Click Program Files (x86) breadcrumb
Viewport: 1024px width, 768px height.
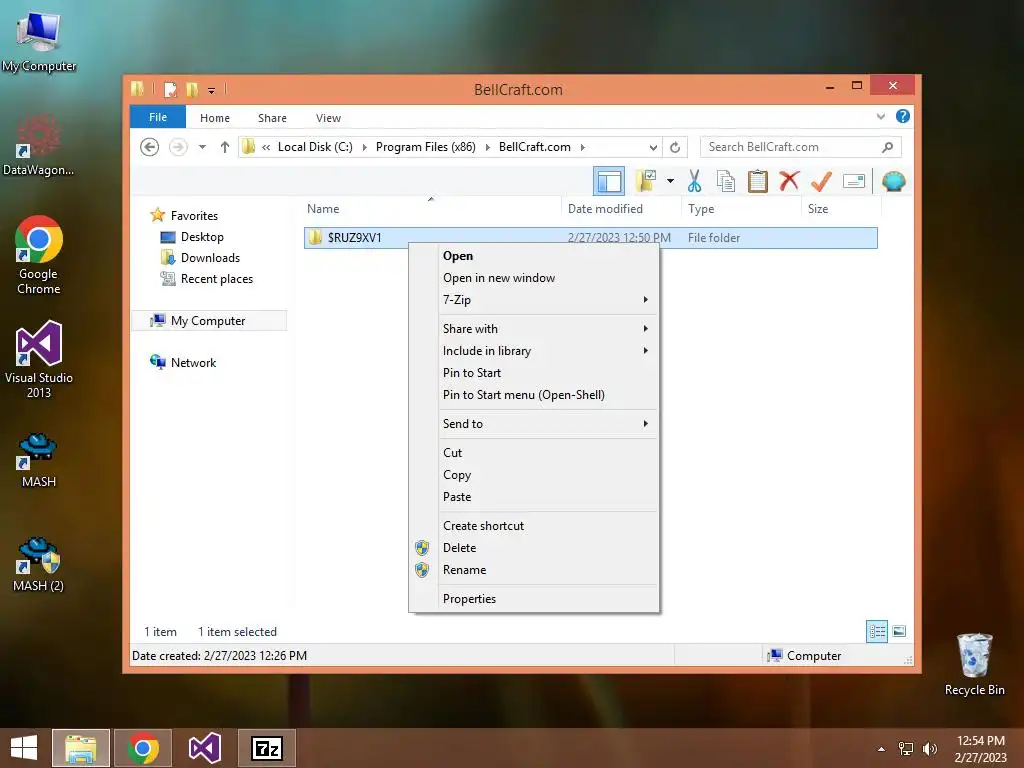(x=426, y=147)
